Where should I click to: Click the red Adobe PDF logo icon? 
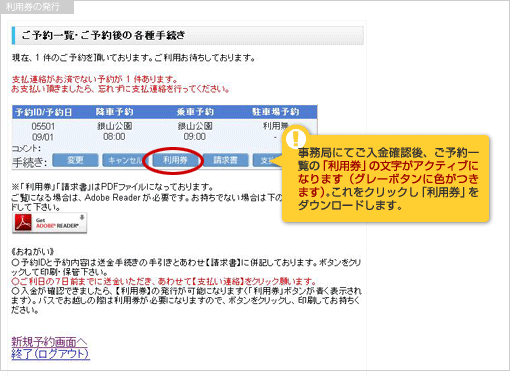point(23,223)
